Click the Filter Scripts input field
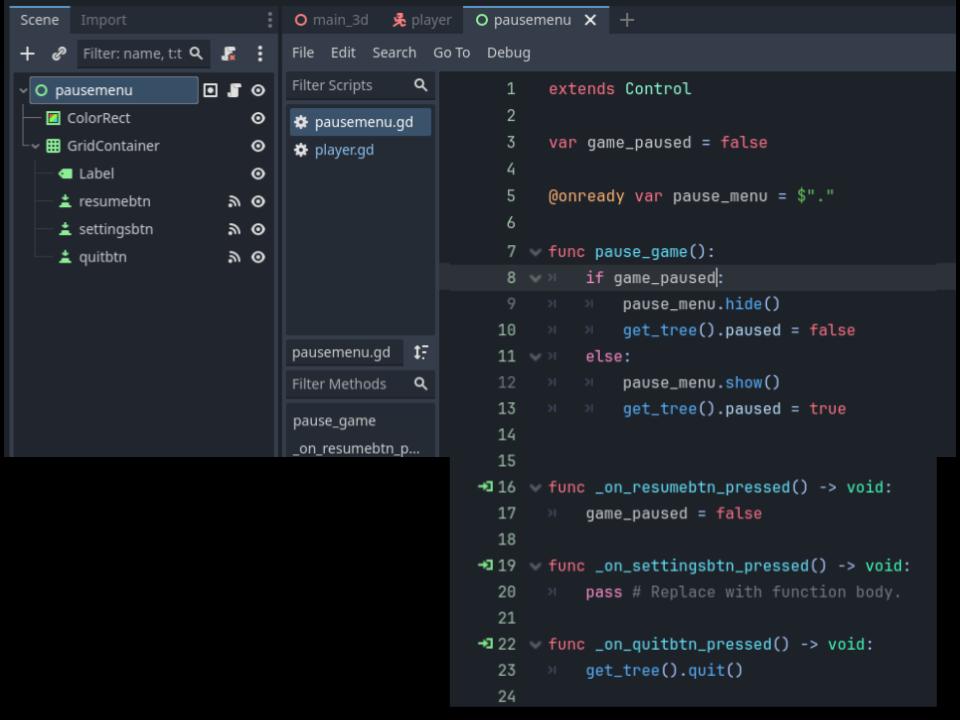Viewport: 960px width, 720px height. [x=350, y=86]
